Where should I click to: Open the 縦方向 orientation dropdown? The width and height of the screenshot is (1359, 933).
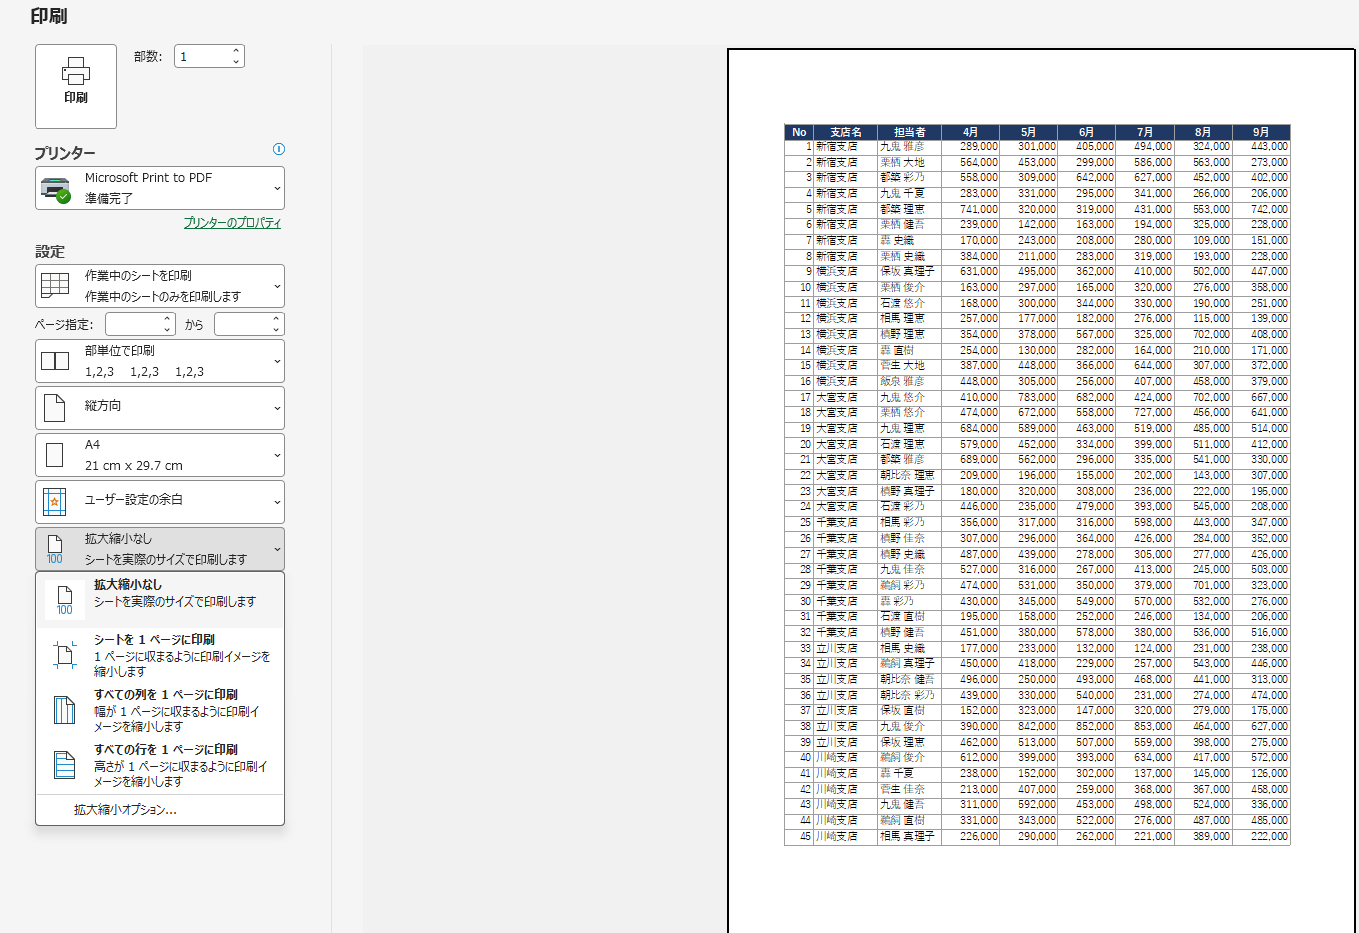[x=160, y=408]
